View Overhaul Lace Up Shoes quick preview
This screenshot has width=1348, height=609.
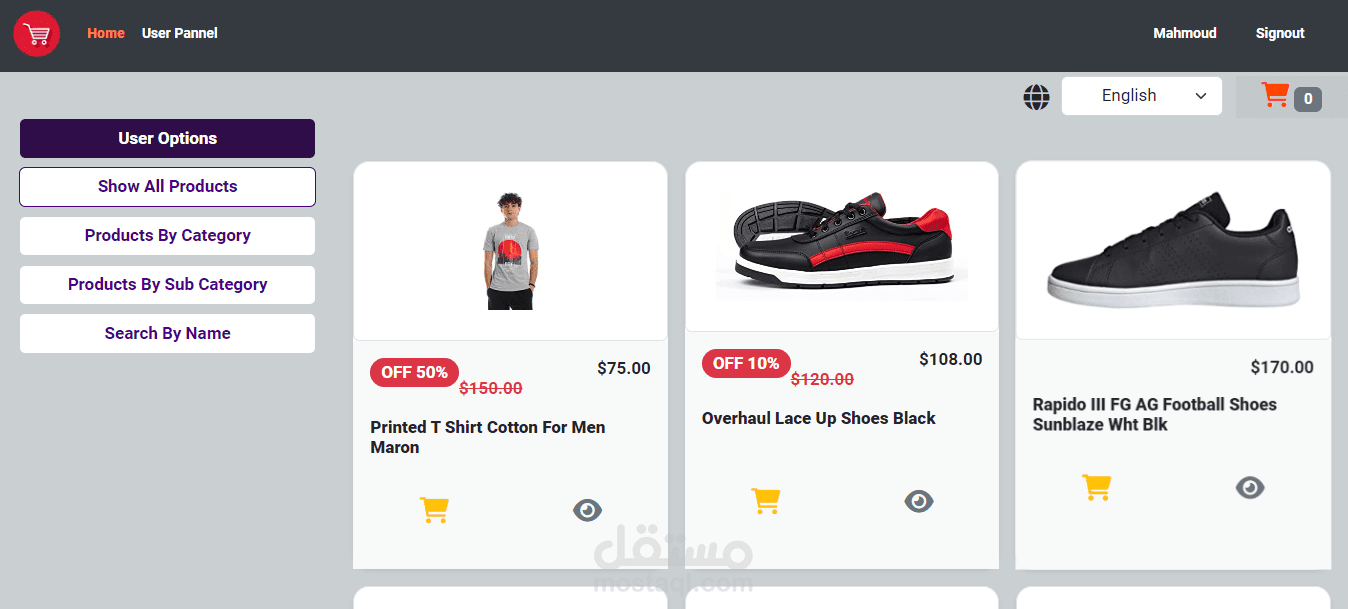click(x=919, y=501)
